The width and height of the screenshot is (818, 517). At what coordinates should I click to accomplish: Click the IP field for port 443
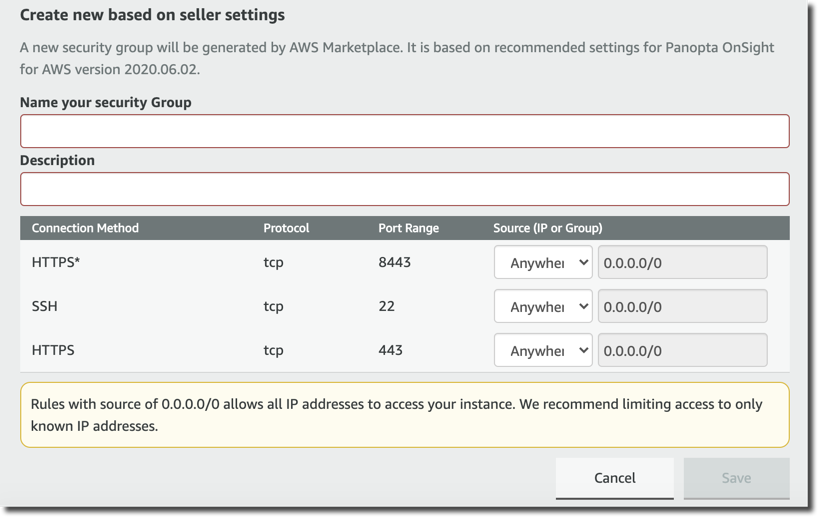(682, 351)
